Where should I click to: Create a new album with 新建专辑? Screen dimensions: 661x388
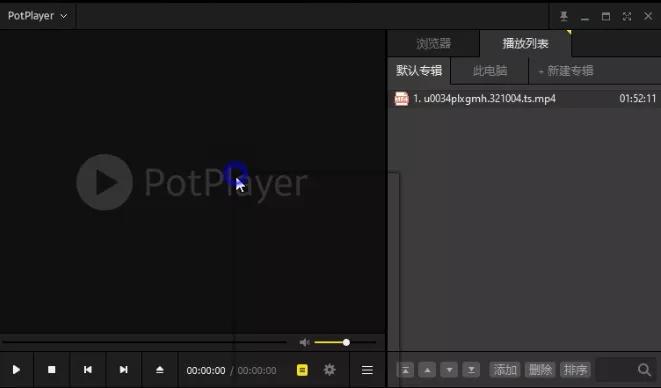[x=566, y=70]
